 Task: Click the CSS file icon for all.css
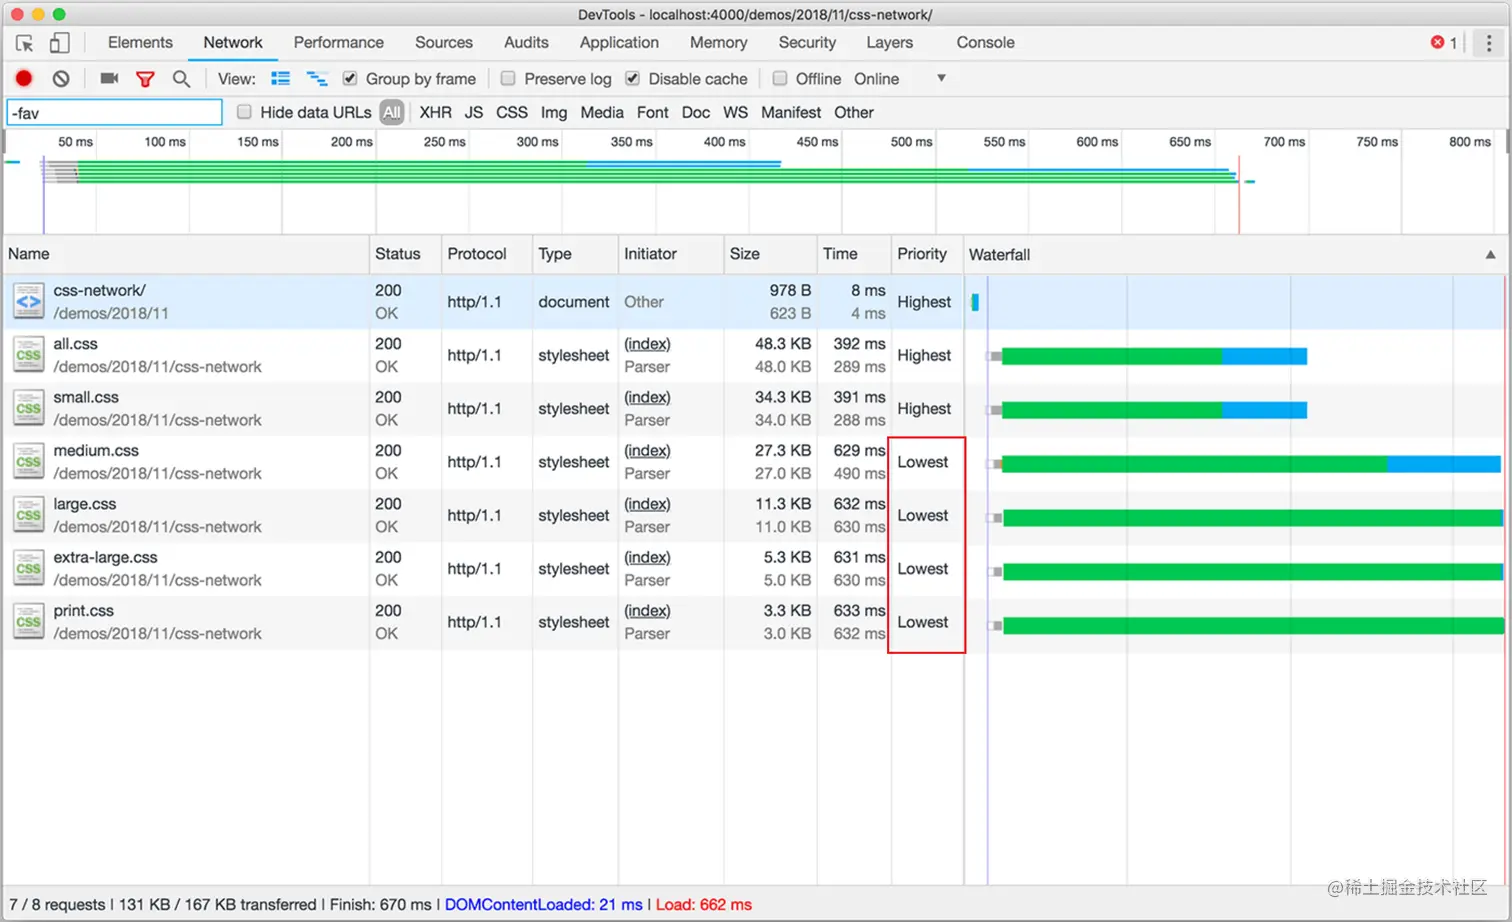click(29, 355)
